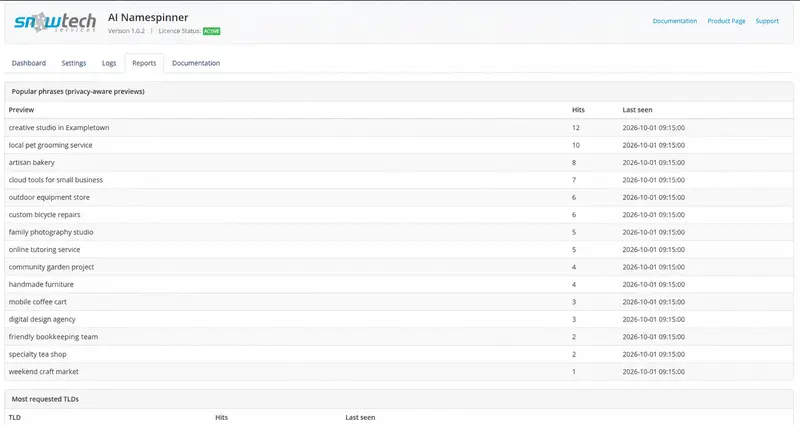Select 'creative studio in Exampletown' row
The width and height of the screenshot is (800, 425).
399,128
